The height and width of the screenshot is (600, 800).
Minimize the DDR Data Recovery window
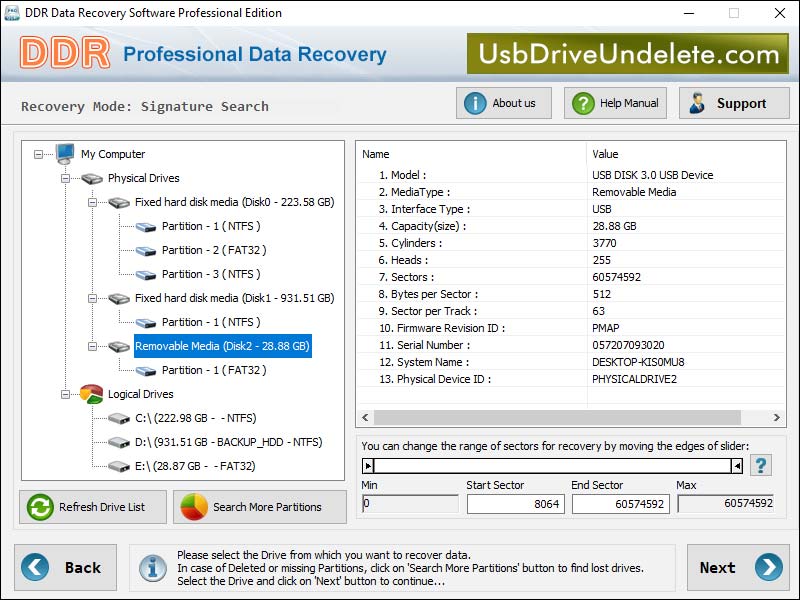coord(689,13)
